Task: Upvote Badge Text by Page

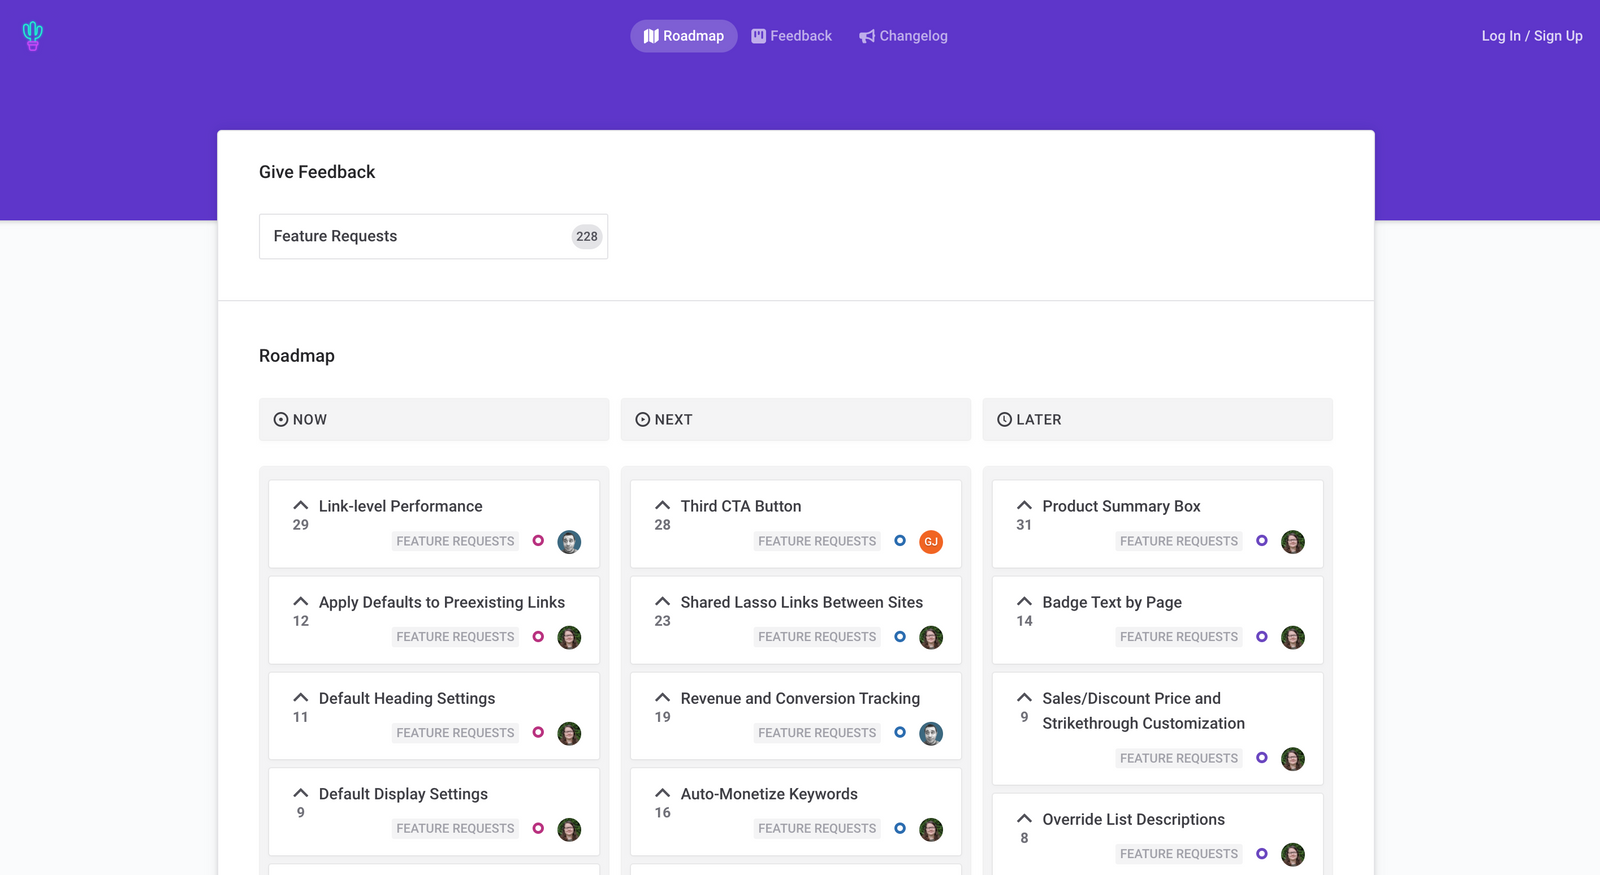Action: coord(1024,602)
